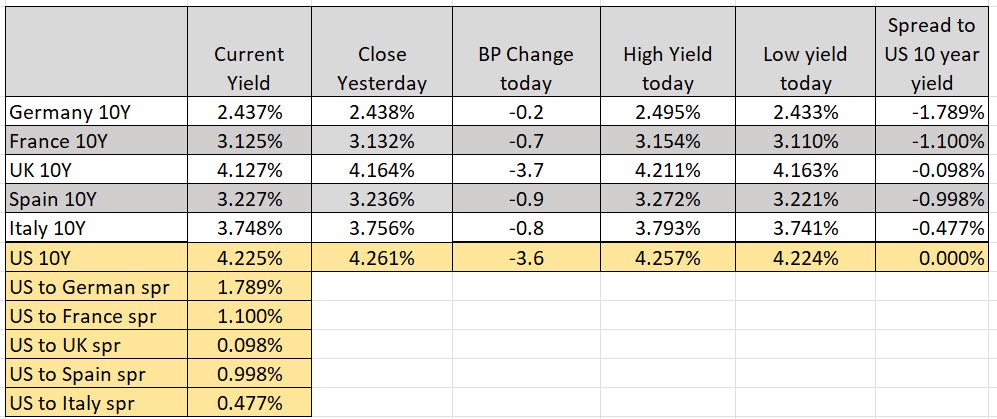Click the Spain 10Y BP change -0.9 cell
997x419 pixels.
pos(526,199)
